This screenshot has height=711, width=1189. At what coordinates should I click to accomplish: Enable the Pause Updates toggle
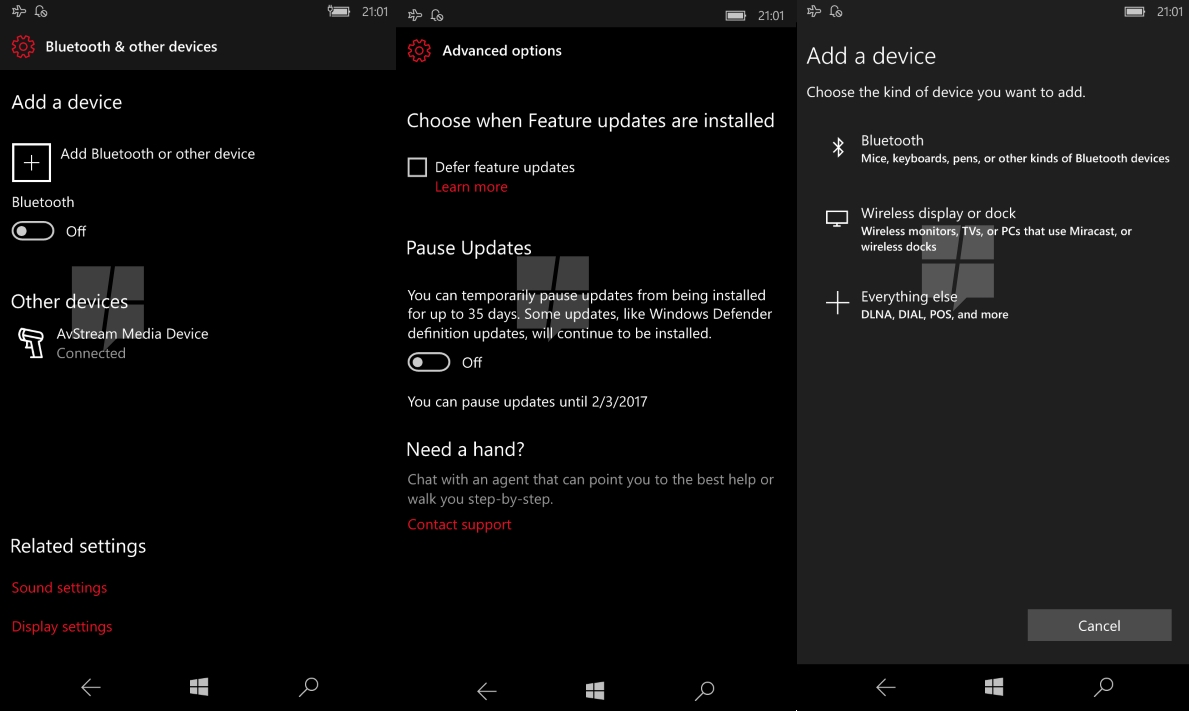tap(428, 362)
